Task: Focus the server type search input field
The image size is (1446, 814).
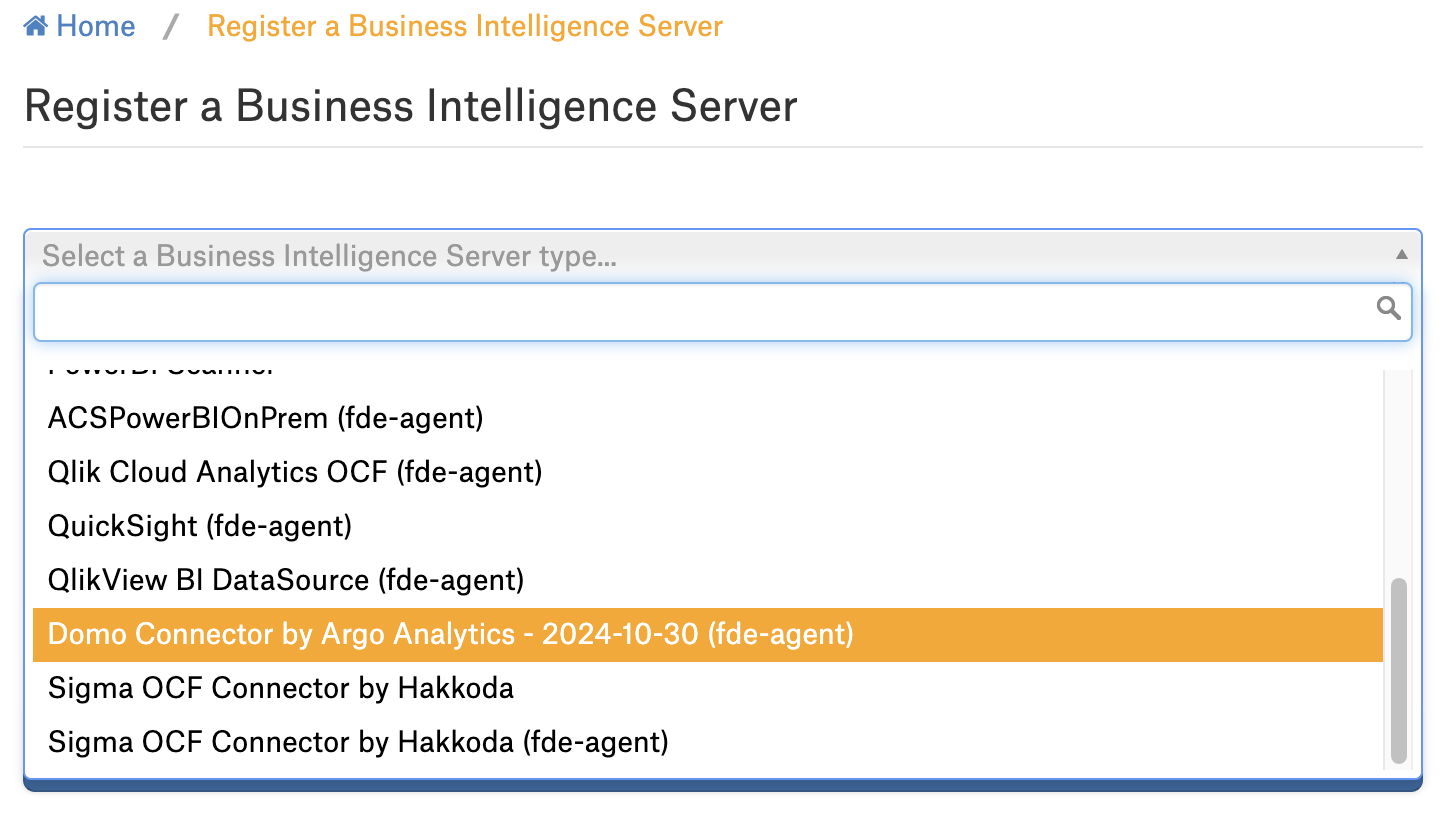Action: [x=722, y=312]
